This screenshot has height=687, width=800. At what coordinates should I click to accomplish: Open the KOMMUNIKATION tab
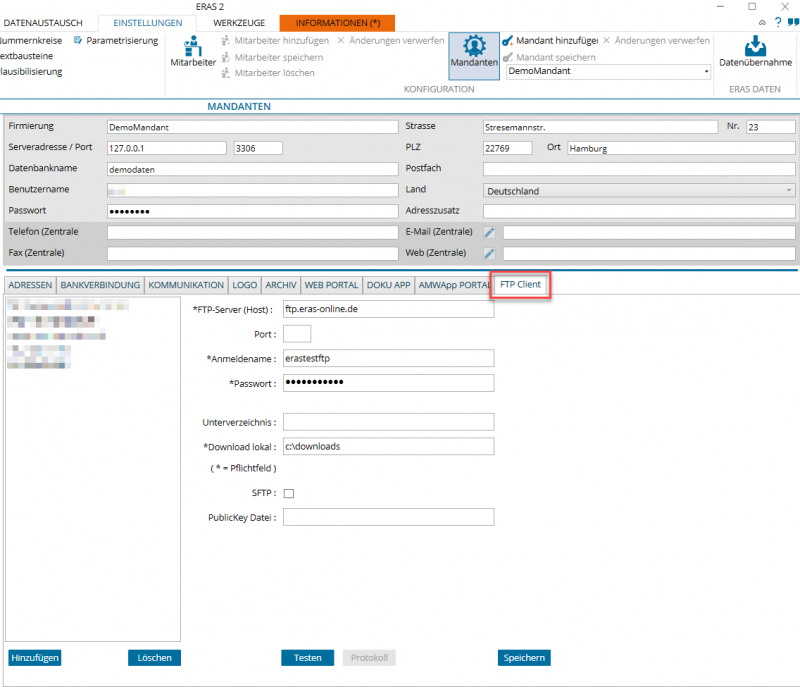(x=186, y=285)
